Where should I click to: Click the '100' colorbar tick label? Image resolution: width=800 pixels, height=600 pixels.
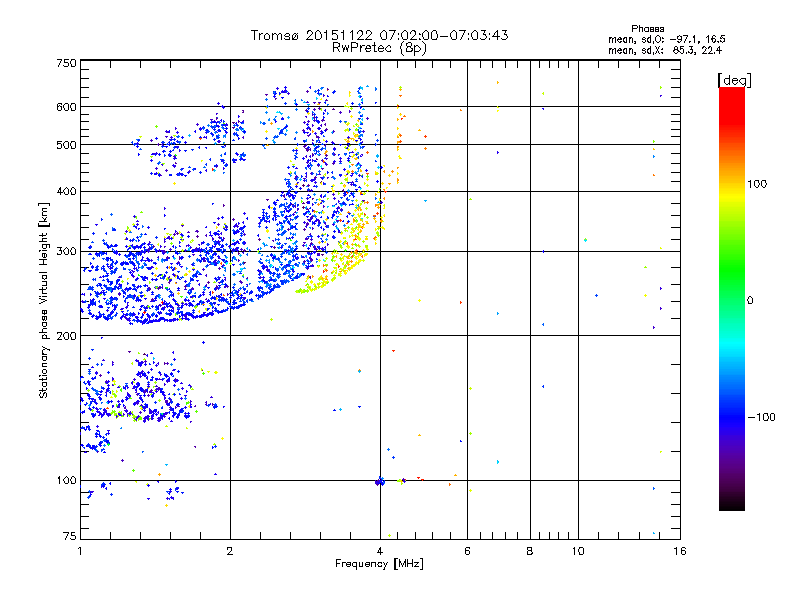coord(757,184)
